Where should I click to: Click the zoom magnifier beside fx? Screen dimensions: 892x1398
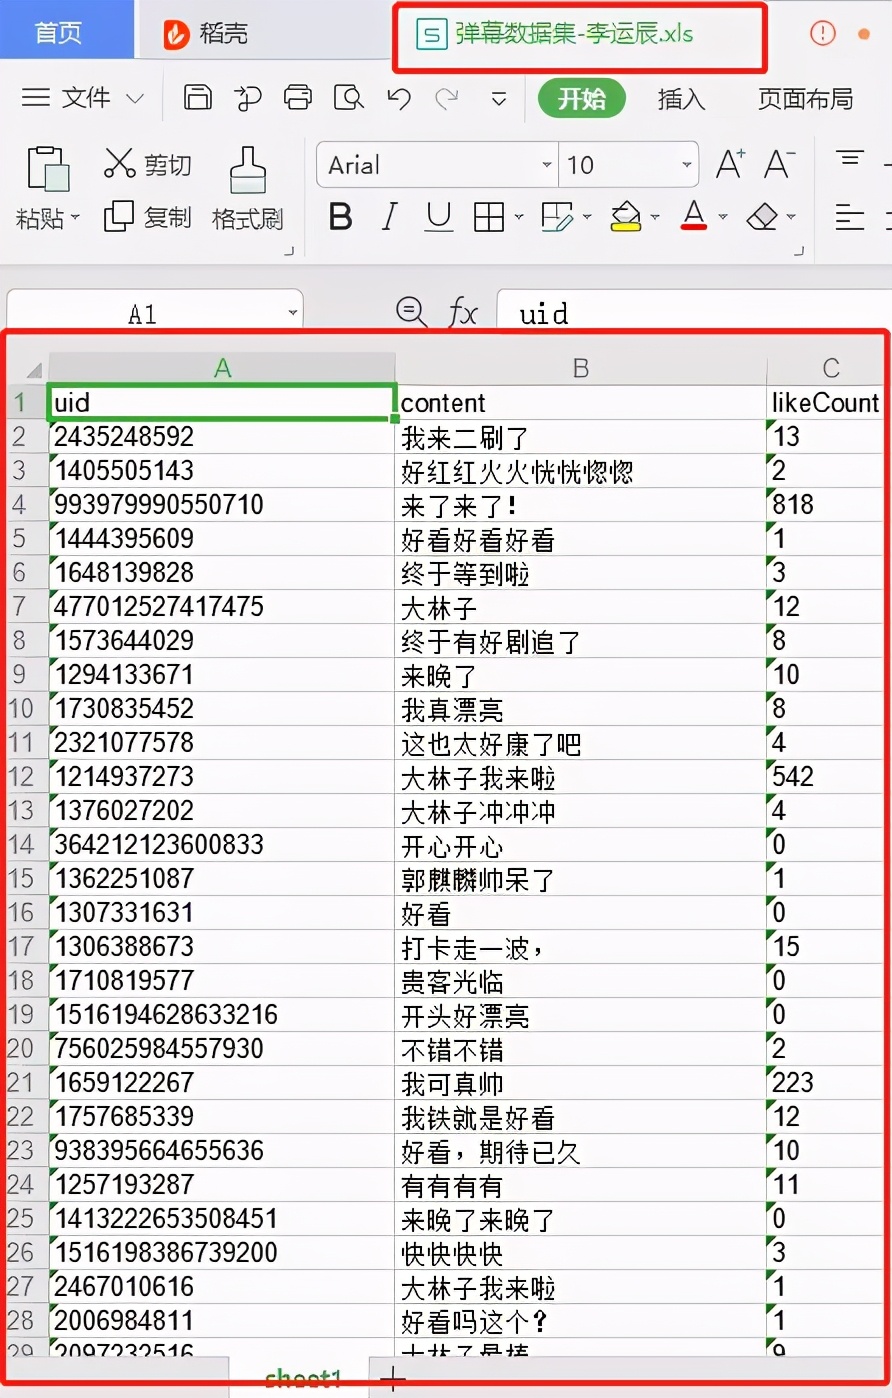coord(411,312)
